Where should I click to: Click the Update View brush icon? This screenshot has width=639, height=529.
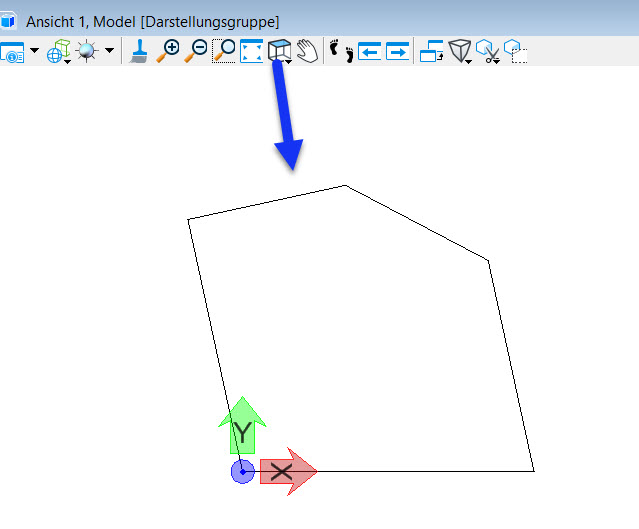[139, 51]
